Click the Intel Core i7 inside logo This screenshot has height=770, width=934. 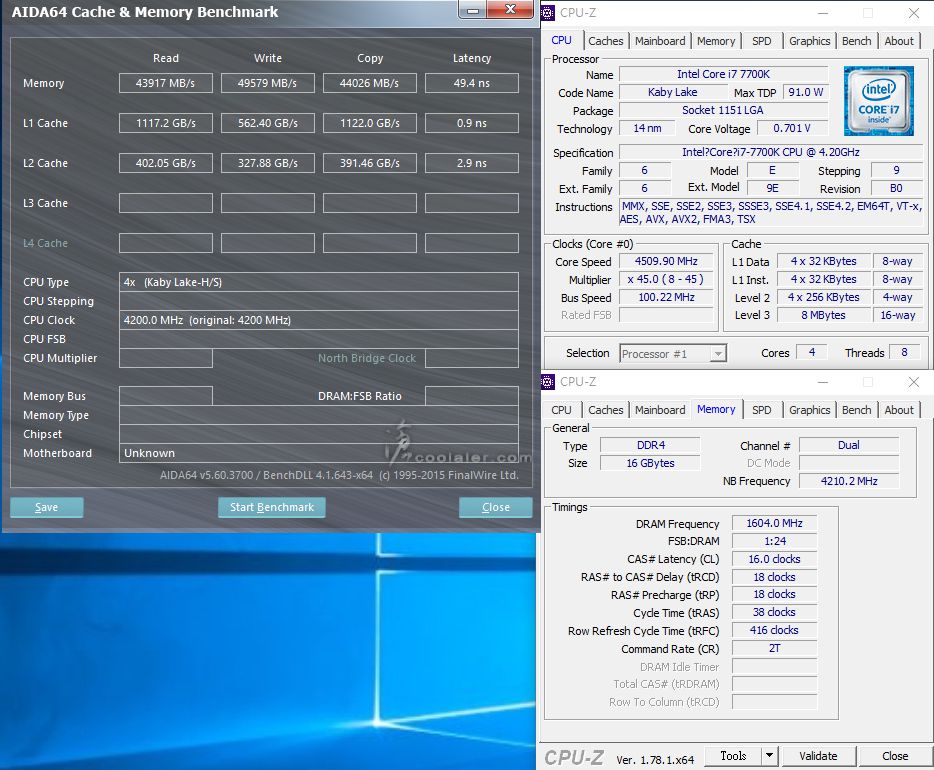click(x=879, y=101)
